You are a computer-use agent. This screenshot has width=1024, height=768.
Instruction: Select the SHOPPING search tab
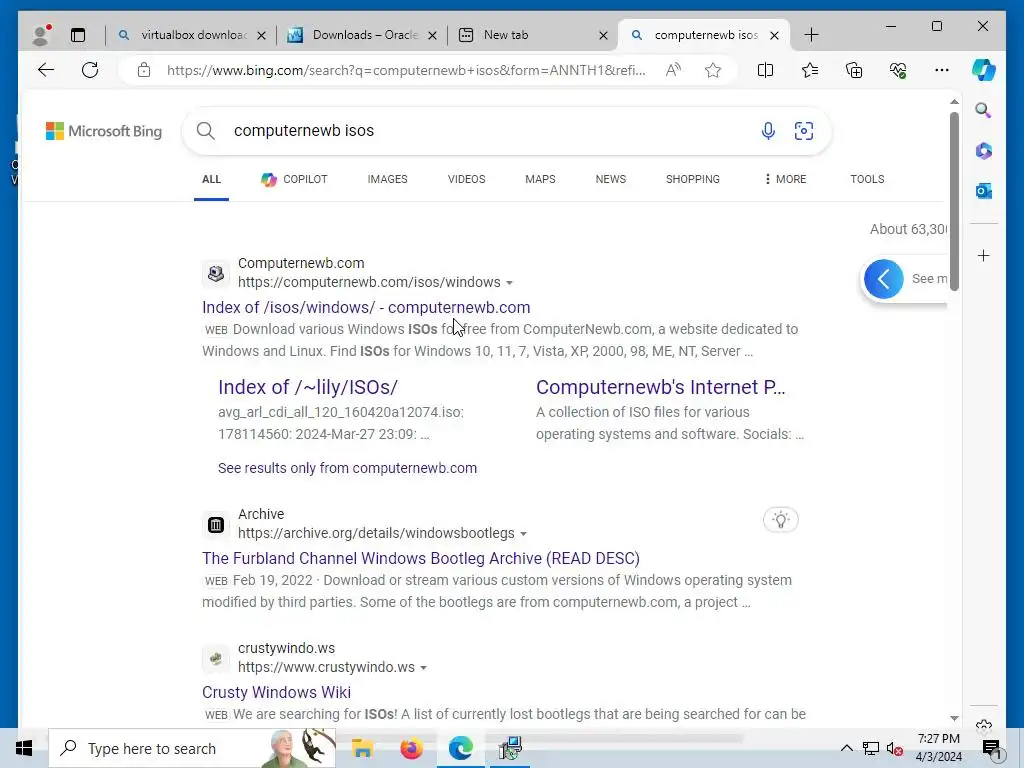click(693, 179)
